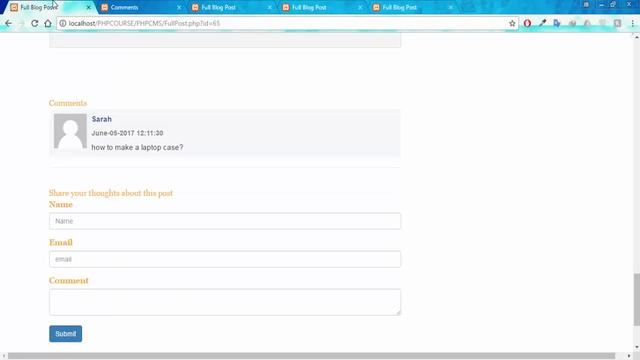Close the first Full Blog Post tab
Image resolution: width=640 pixels, height=360 pixels.
click(89, 7)
